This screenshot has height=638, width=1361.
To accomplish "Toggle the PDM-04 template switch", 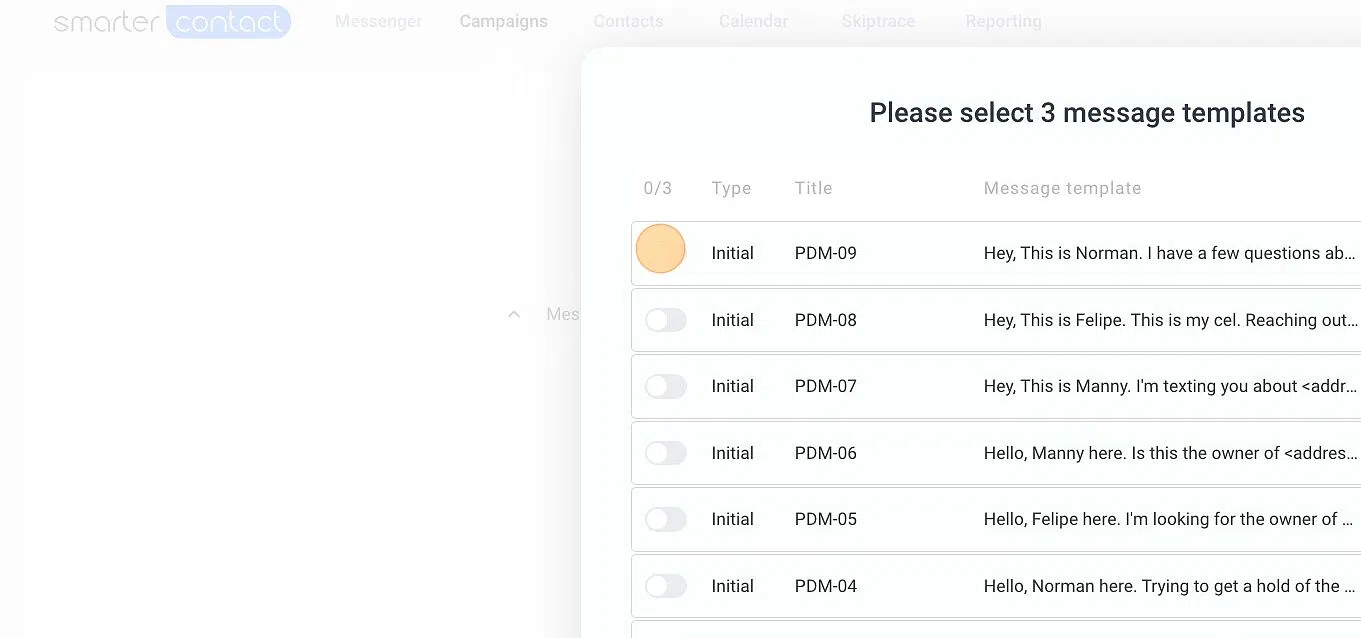I will [665, 586].
